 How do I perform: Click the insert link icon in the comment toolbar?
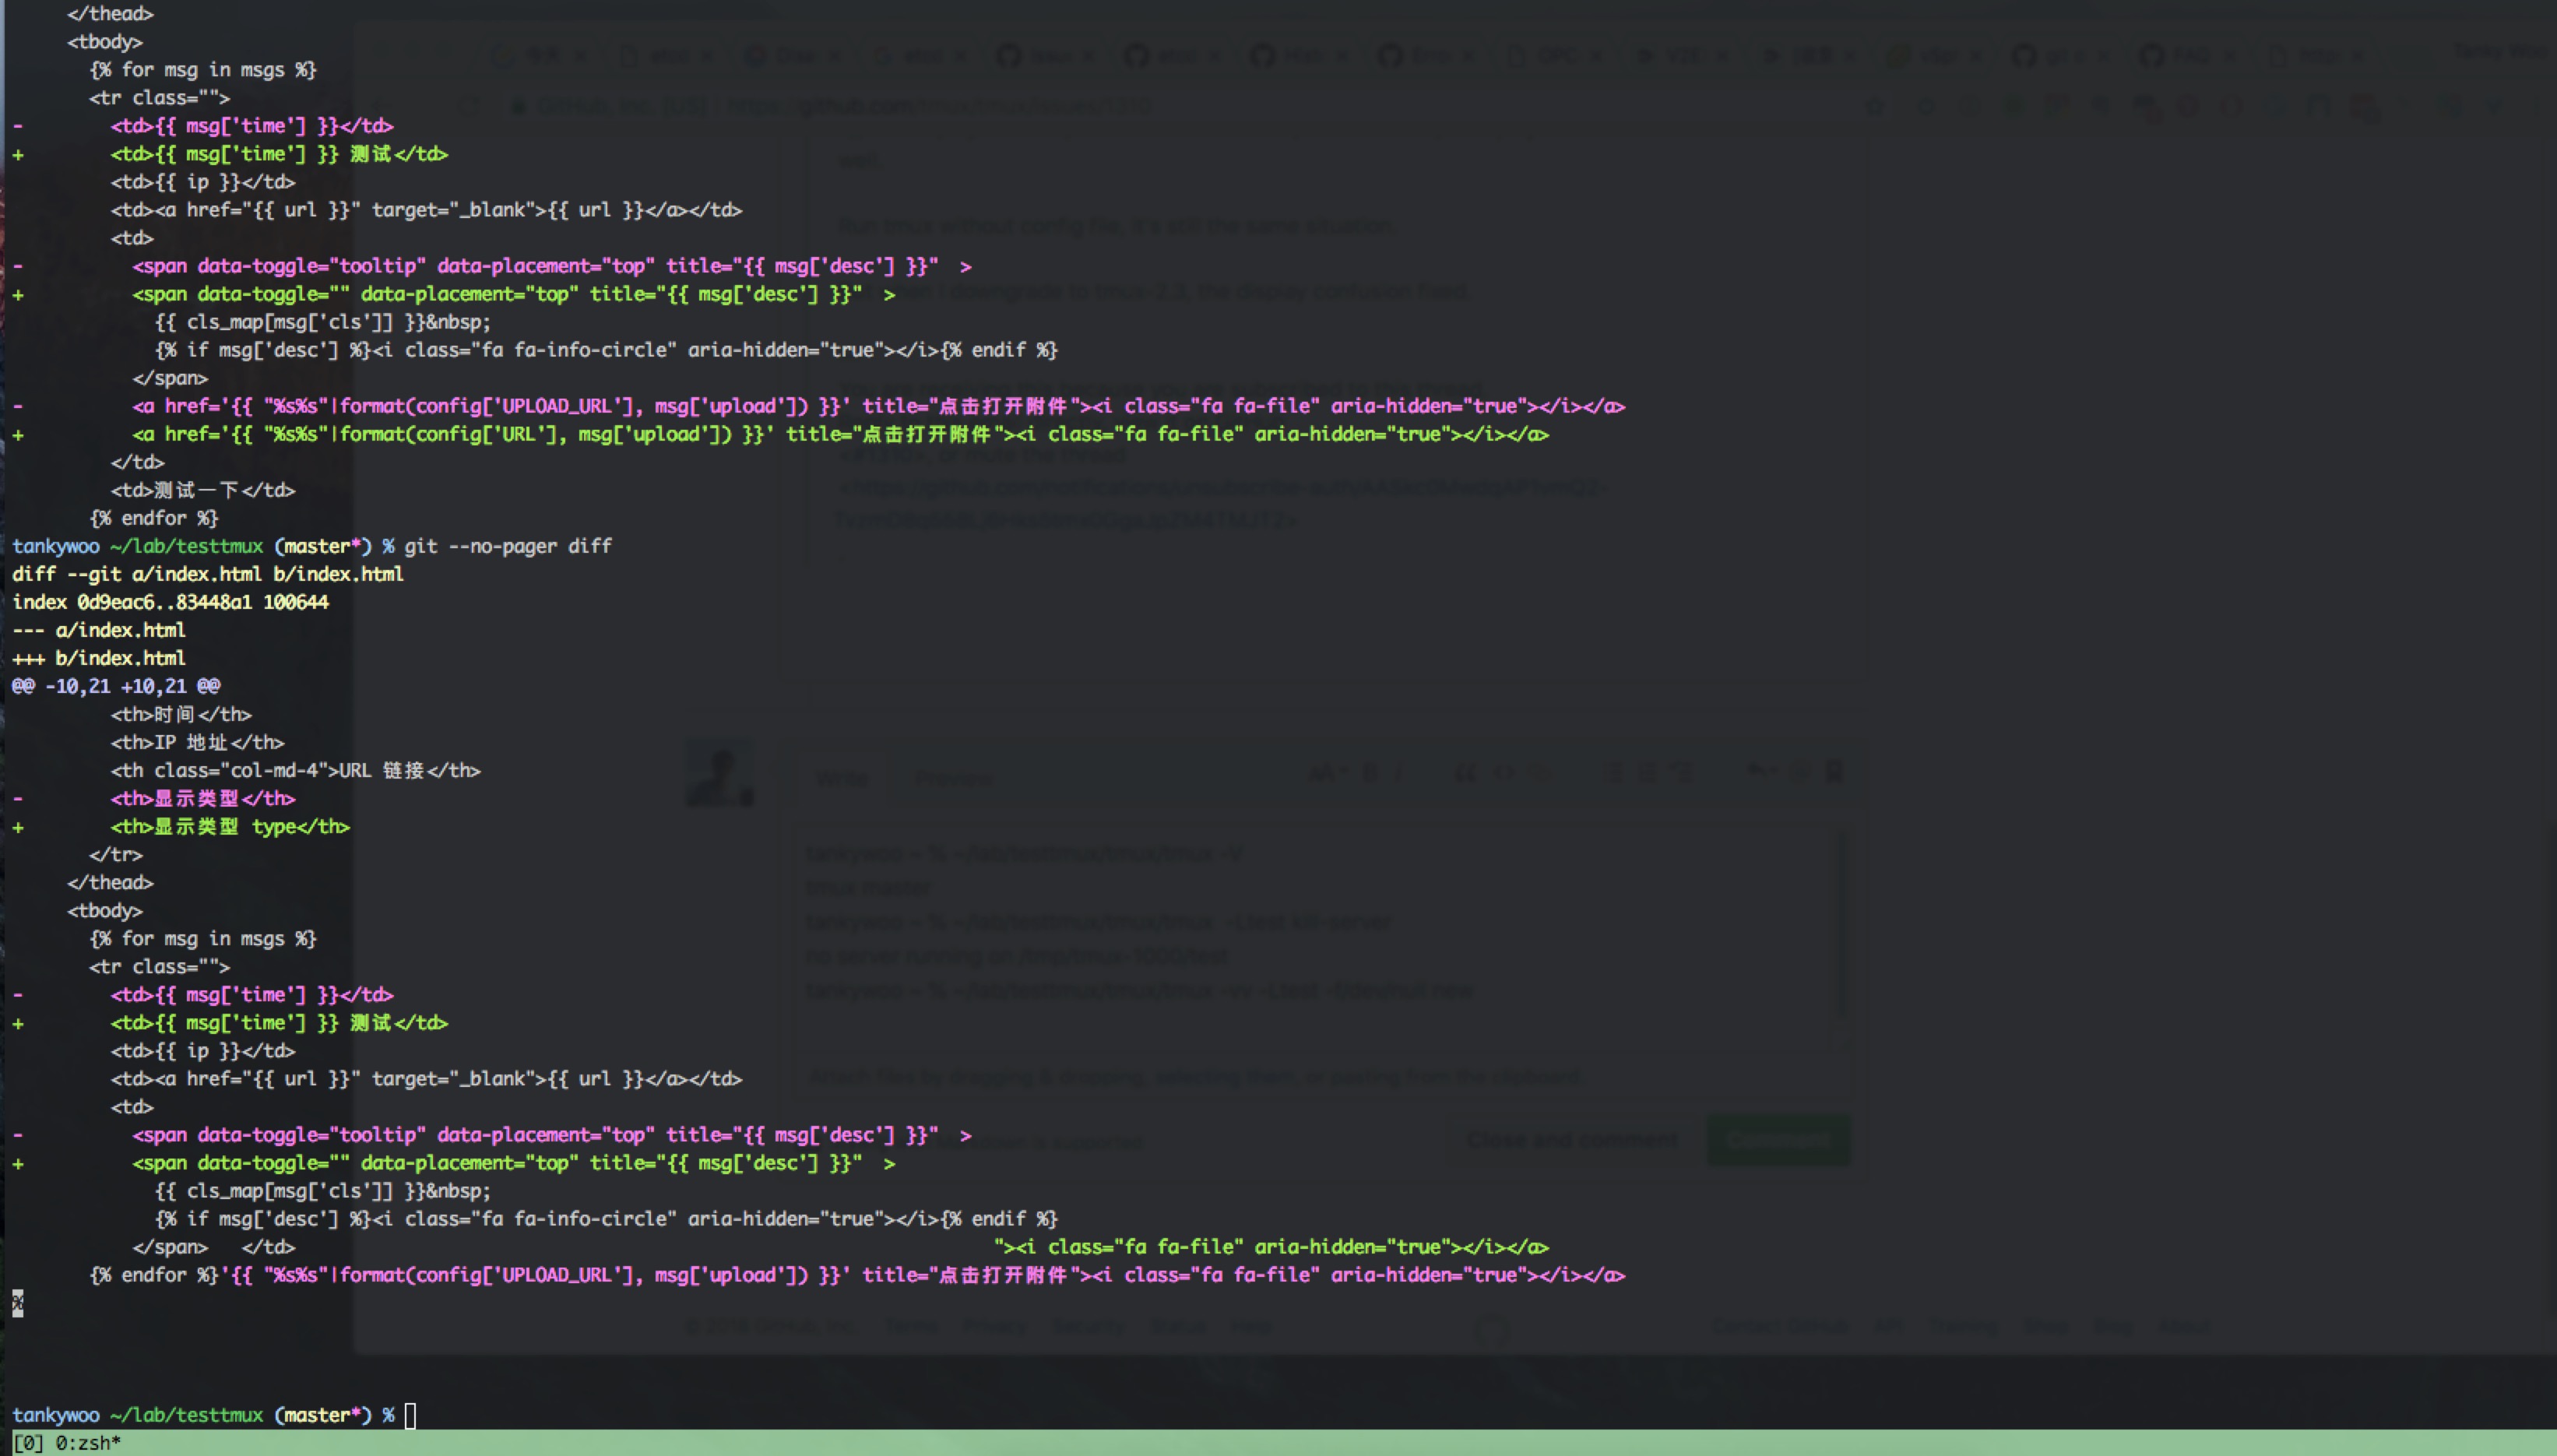[1539, 772]
